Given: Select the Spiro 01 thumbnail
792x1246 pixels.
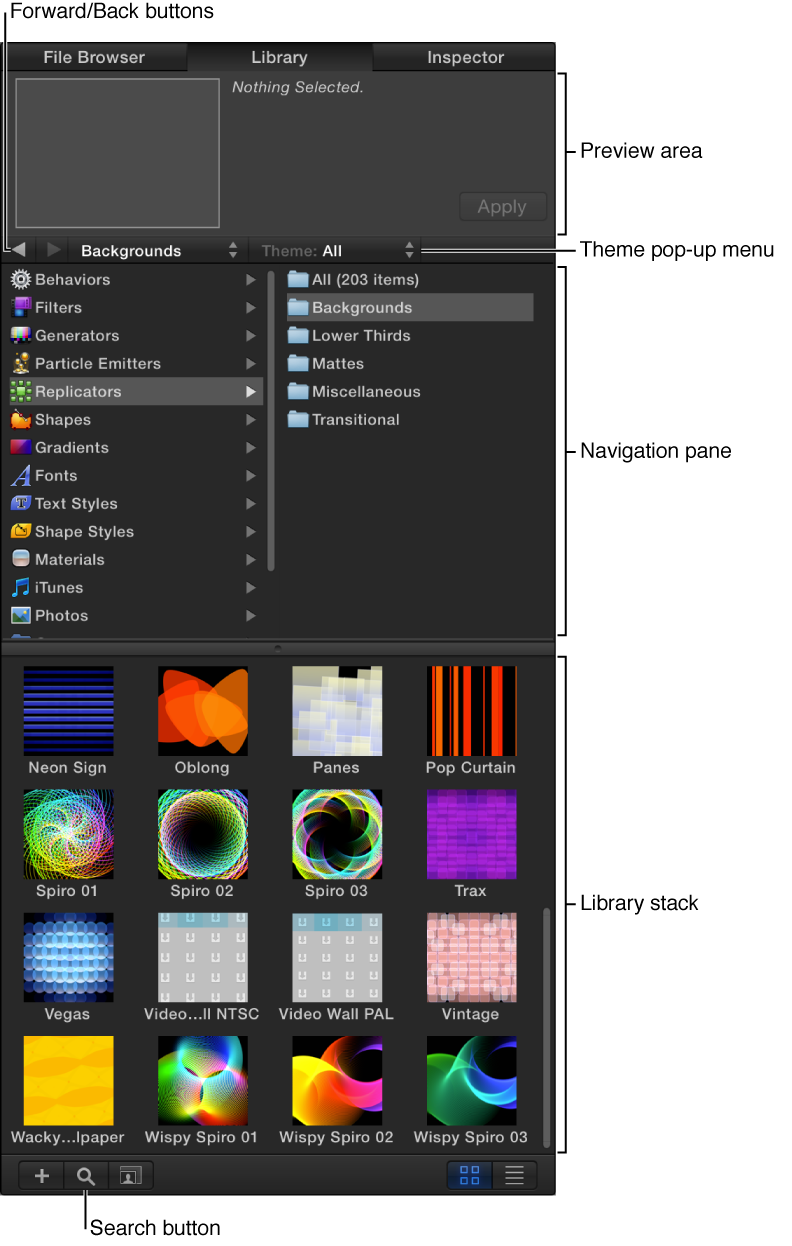Looking at the screenshot, I should [x=68, y=834].
